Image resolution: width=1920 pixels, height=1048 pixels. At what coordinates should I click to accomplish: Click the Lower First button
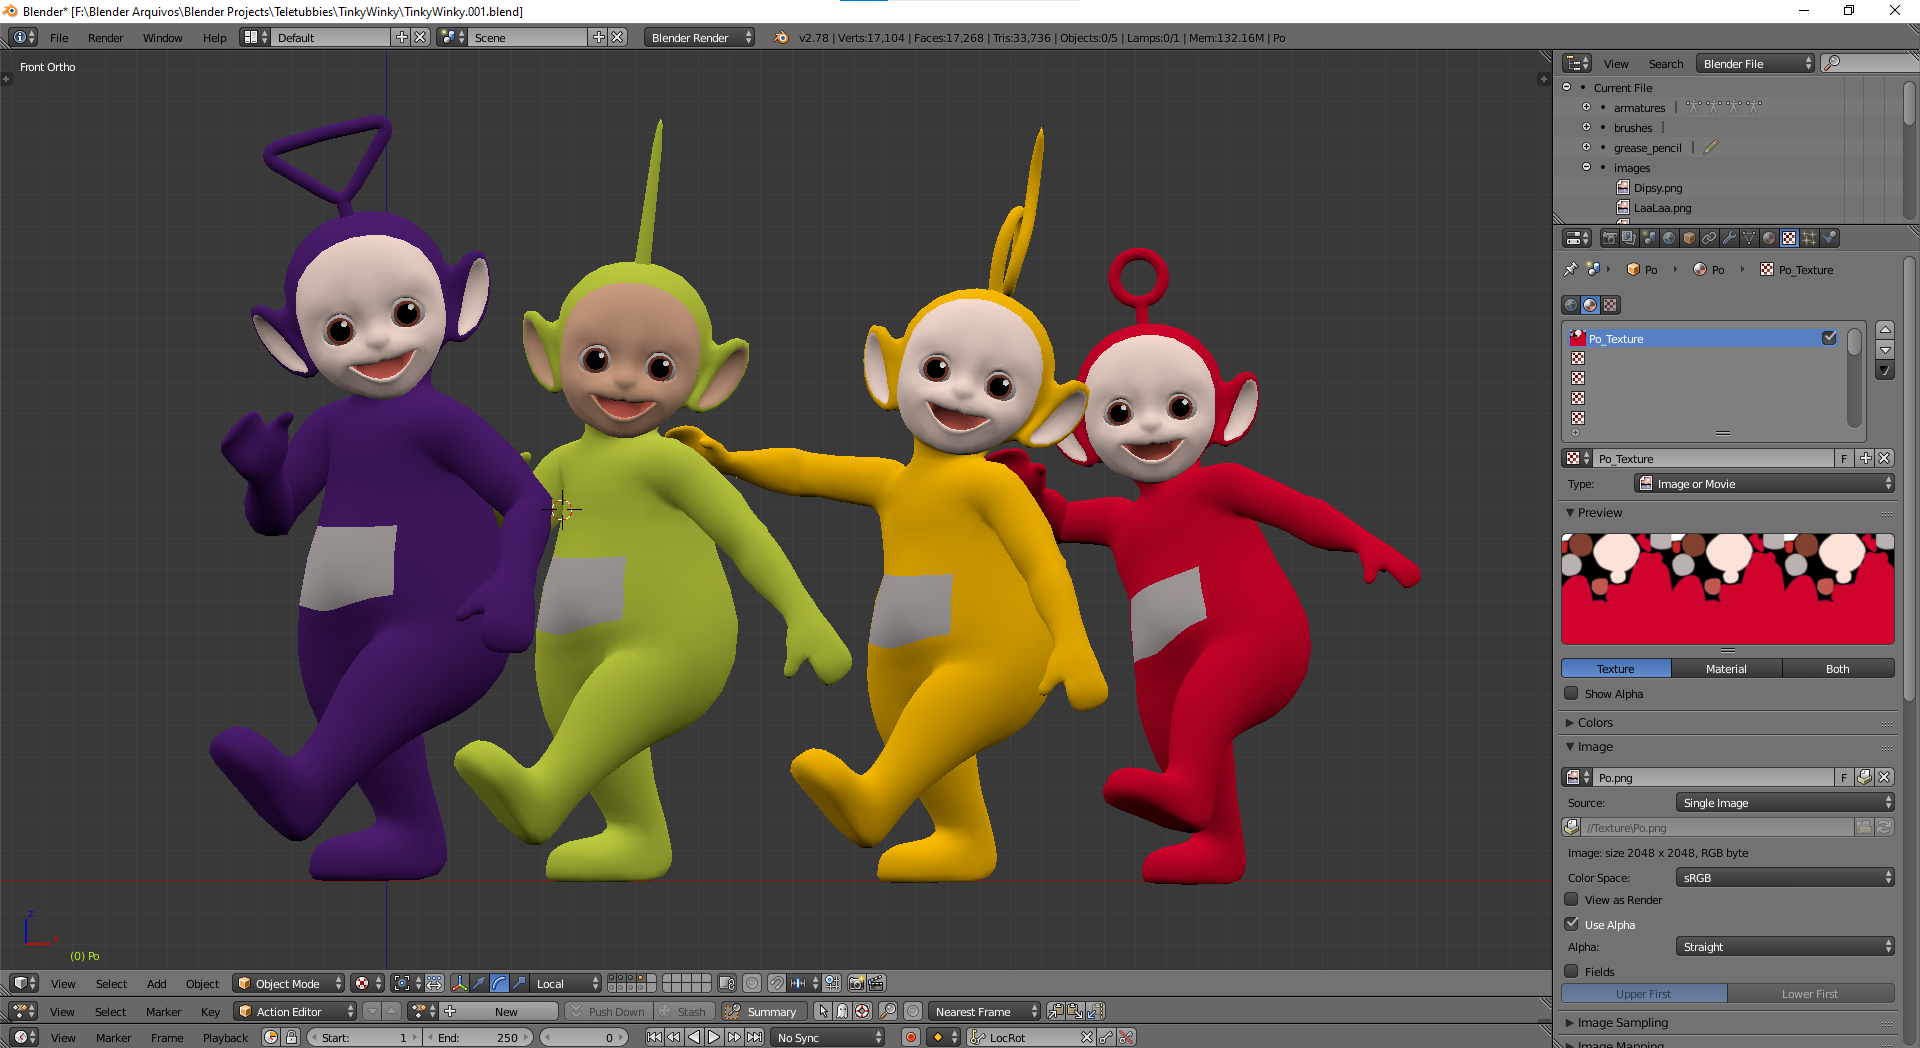(1809, 994)
